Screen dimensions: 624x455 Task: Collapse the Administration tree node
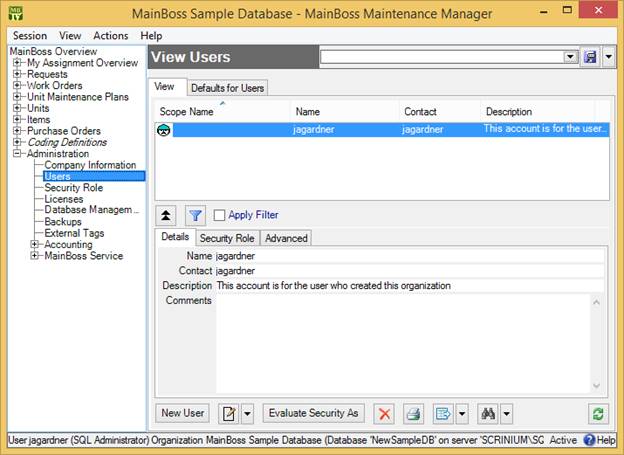17,153
